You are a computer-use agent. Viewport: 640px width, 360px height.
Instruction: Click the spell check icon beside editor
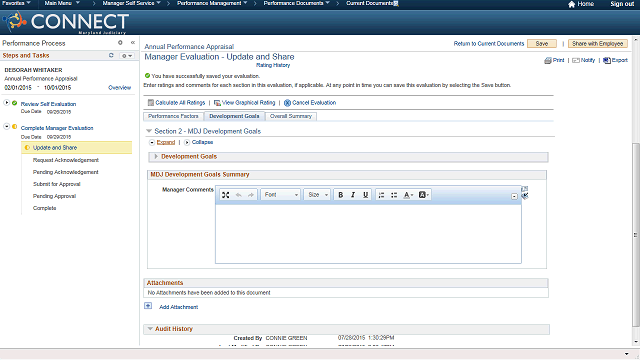[x=525, y=196]
